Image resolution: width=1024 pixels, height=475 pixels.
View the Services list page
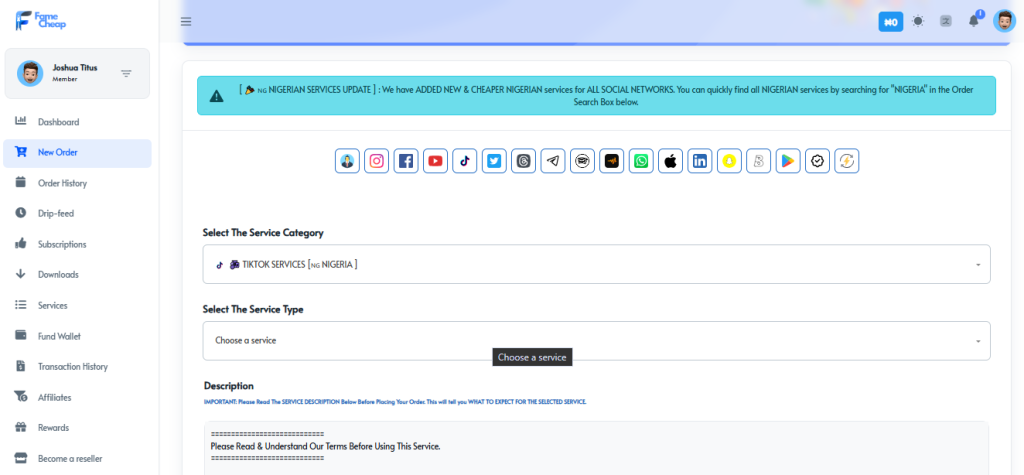coord(77,305)
